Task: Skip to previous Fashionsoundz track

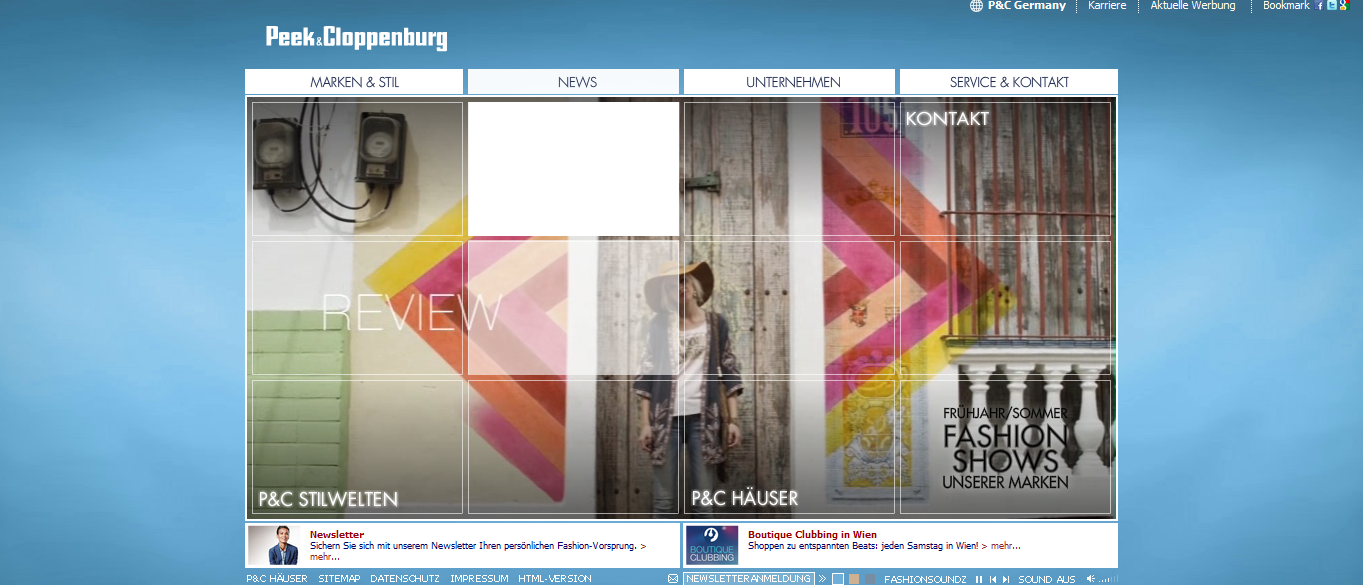Action: [x=992, y=579]
